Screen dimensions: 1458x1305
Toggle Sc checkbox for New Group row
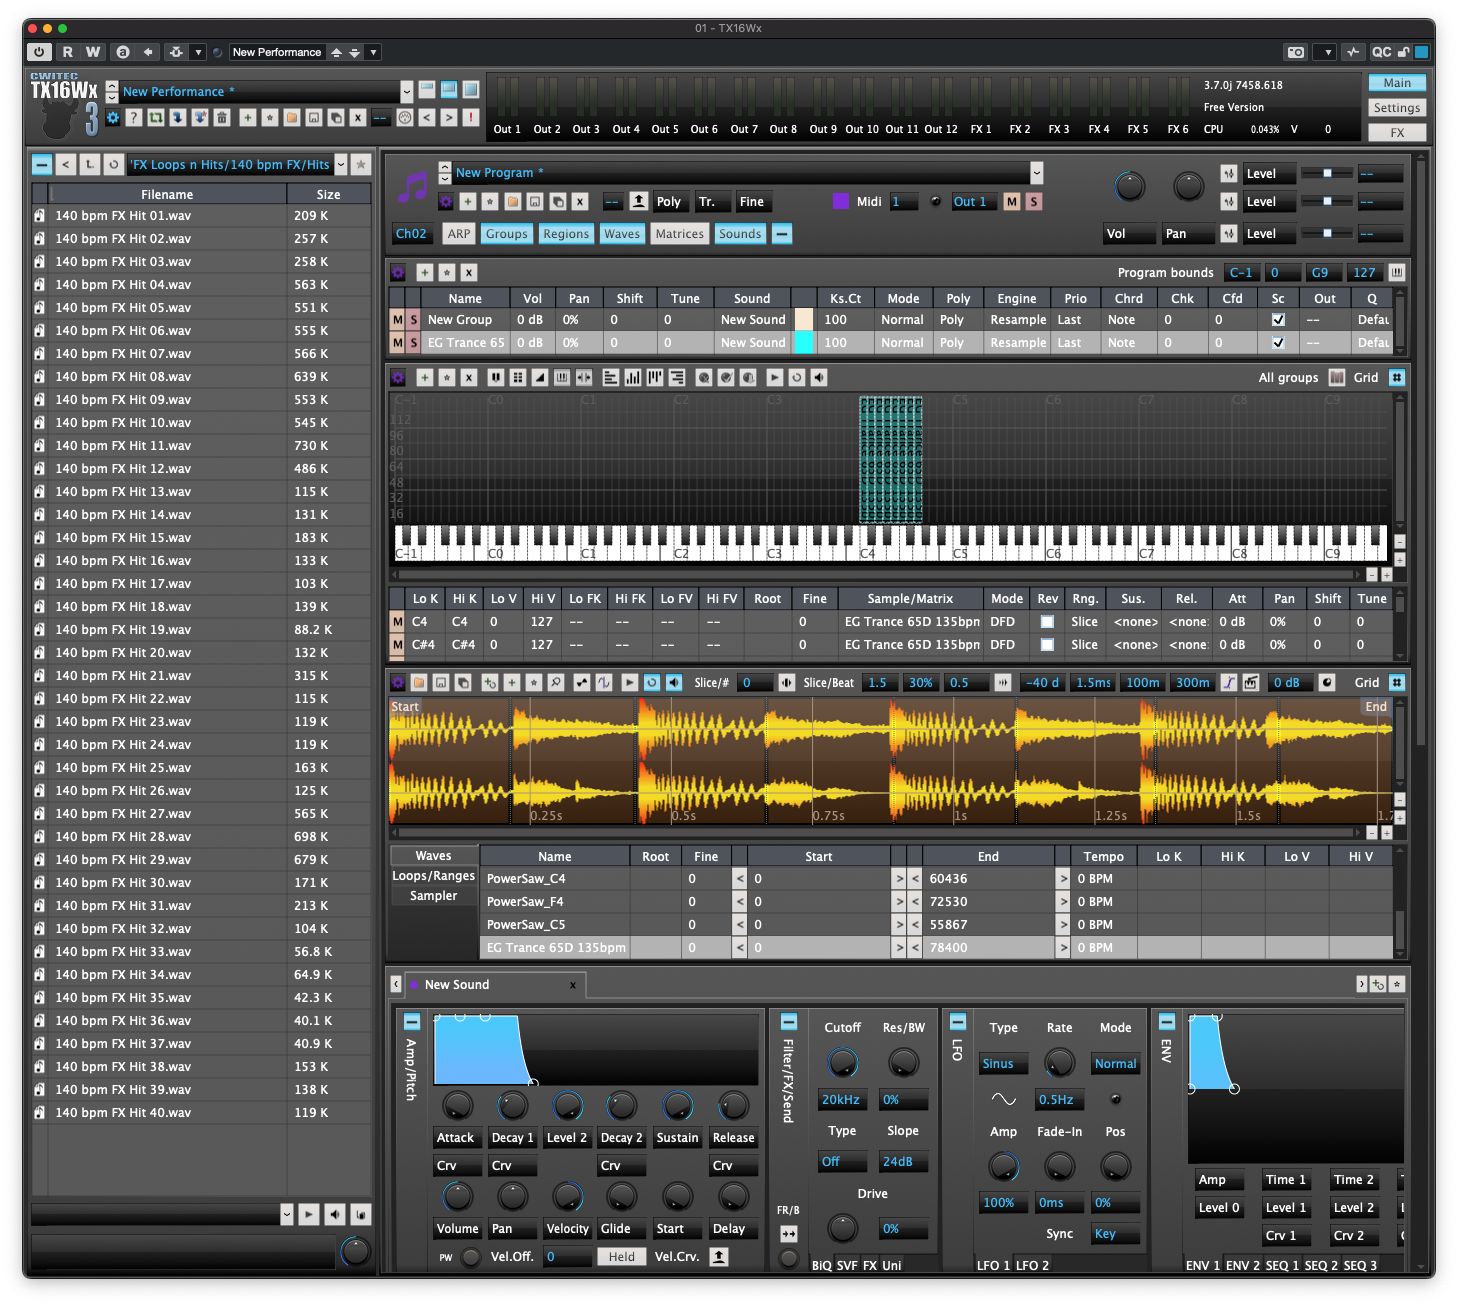(1278, 320)
